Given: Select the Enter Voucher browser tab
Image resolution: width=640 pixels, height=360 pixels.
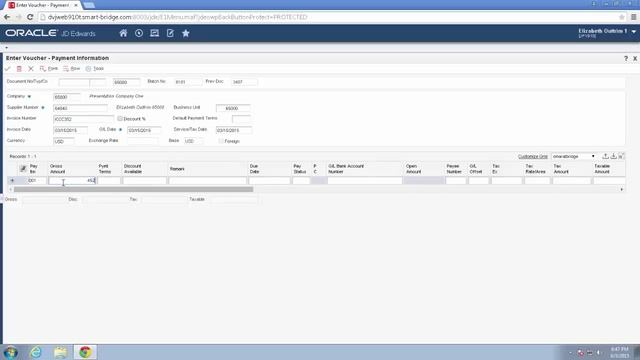Looking at the screenshot, I should tap(43, 5).
